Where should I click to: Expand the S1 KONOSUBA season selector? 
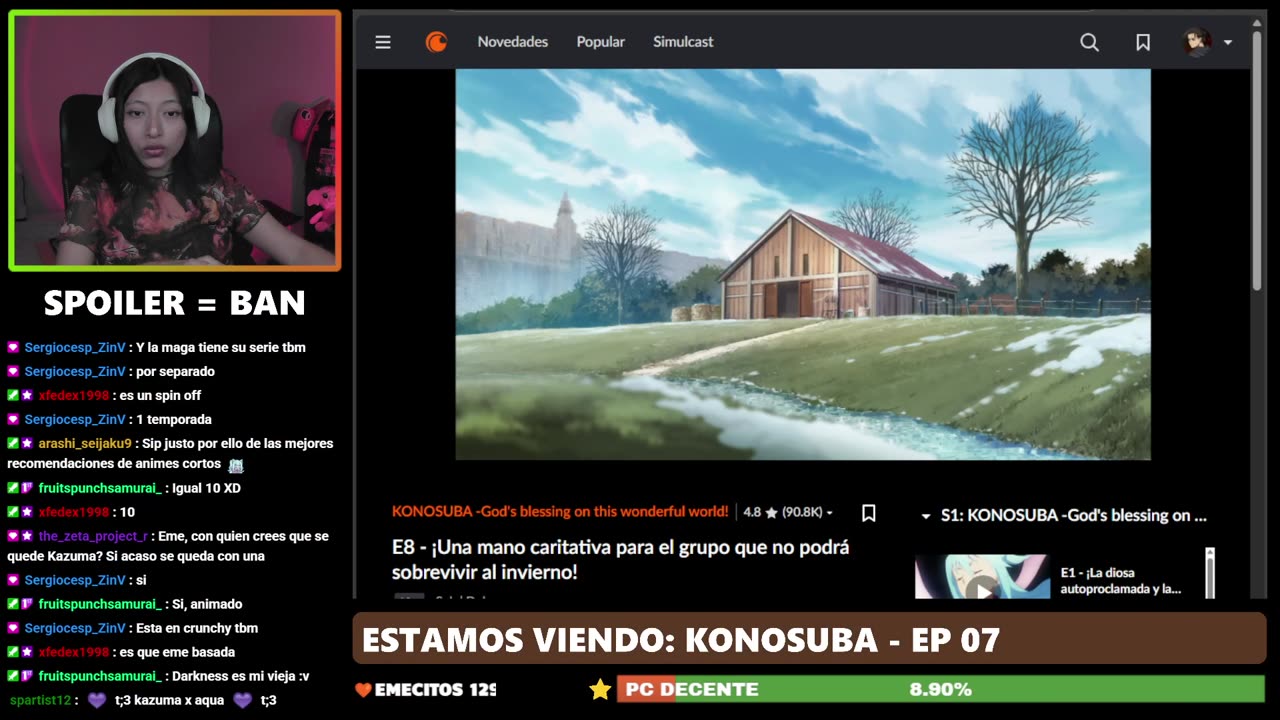coord(1064,515)
